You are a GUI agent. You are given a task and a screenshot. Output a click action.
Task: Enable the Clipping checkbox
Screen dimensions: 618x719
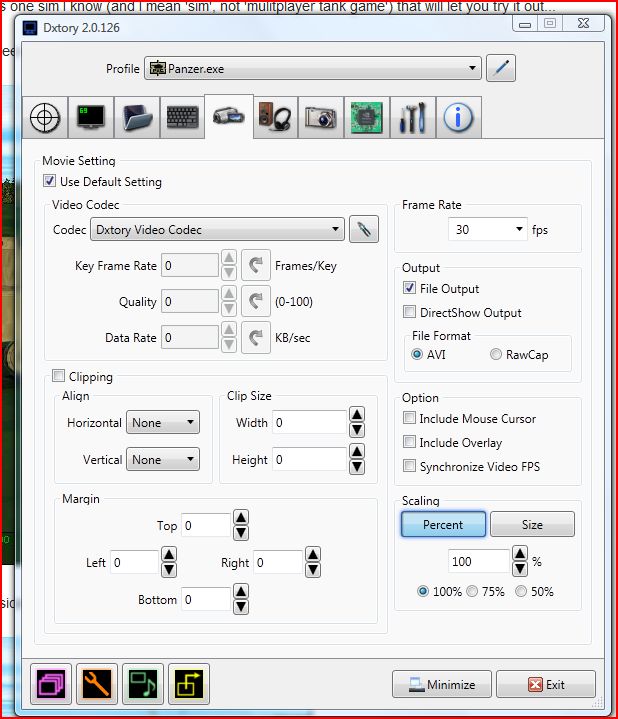[x=58, y=376]
